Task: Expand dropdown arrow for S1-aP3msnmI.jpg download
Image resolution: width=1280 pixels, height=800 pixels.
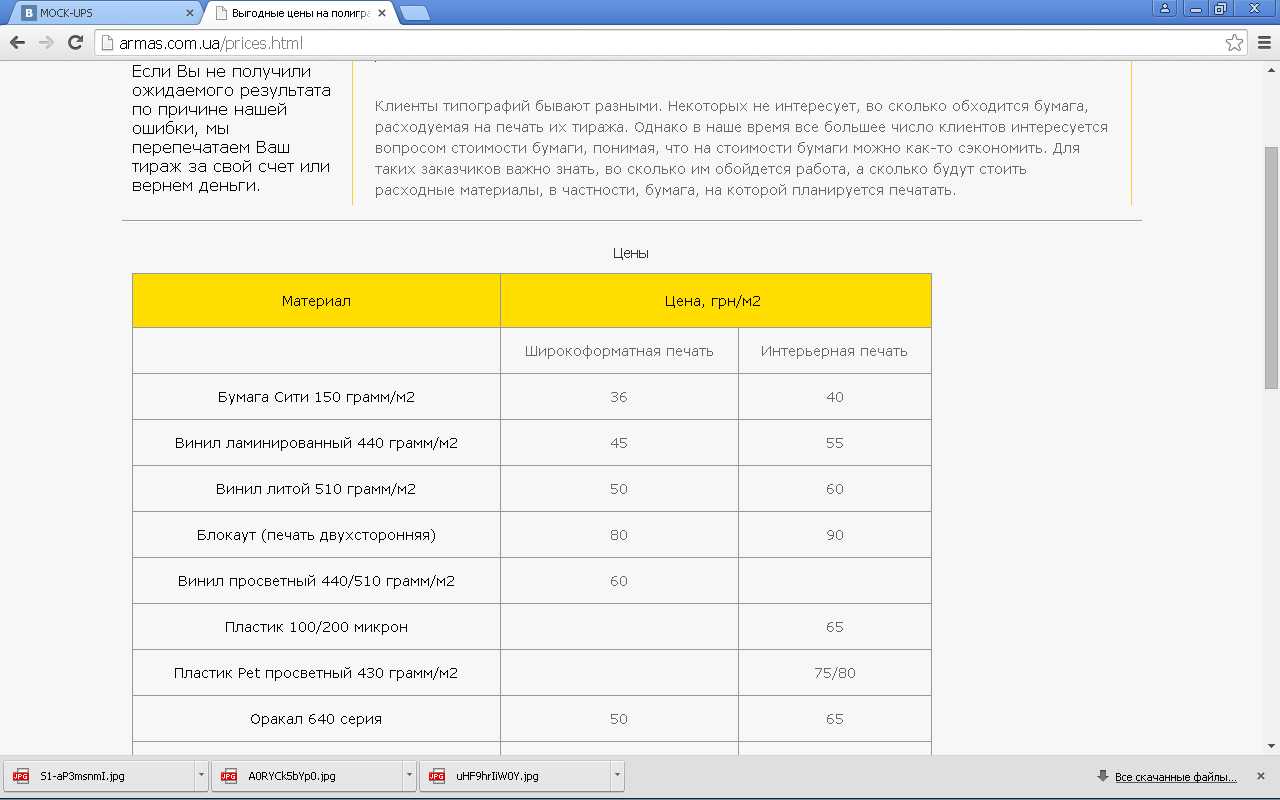Action: (x=201, y=776)
